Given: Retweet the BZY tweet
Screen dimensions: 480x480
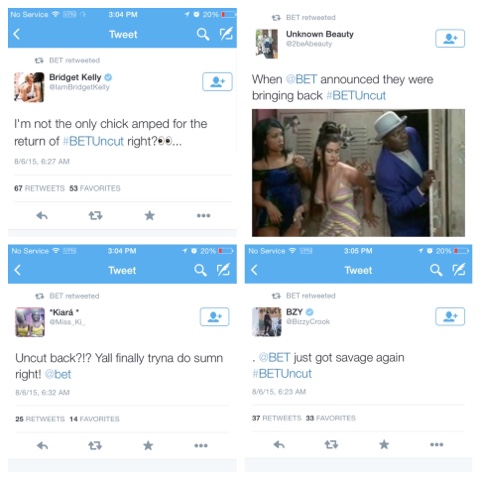Looking at the screenshot, I should tap(331, 444).
